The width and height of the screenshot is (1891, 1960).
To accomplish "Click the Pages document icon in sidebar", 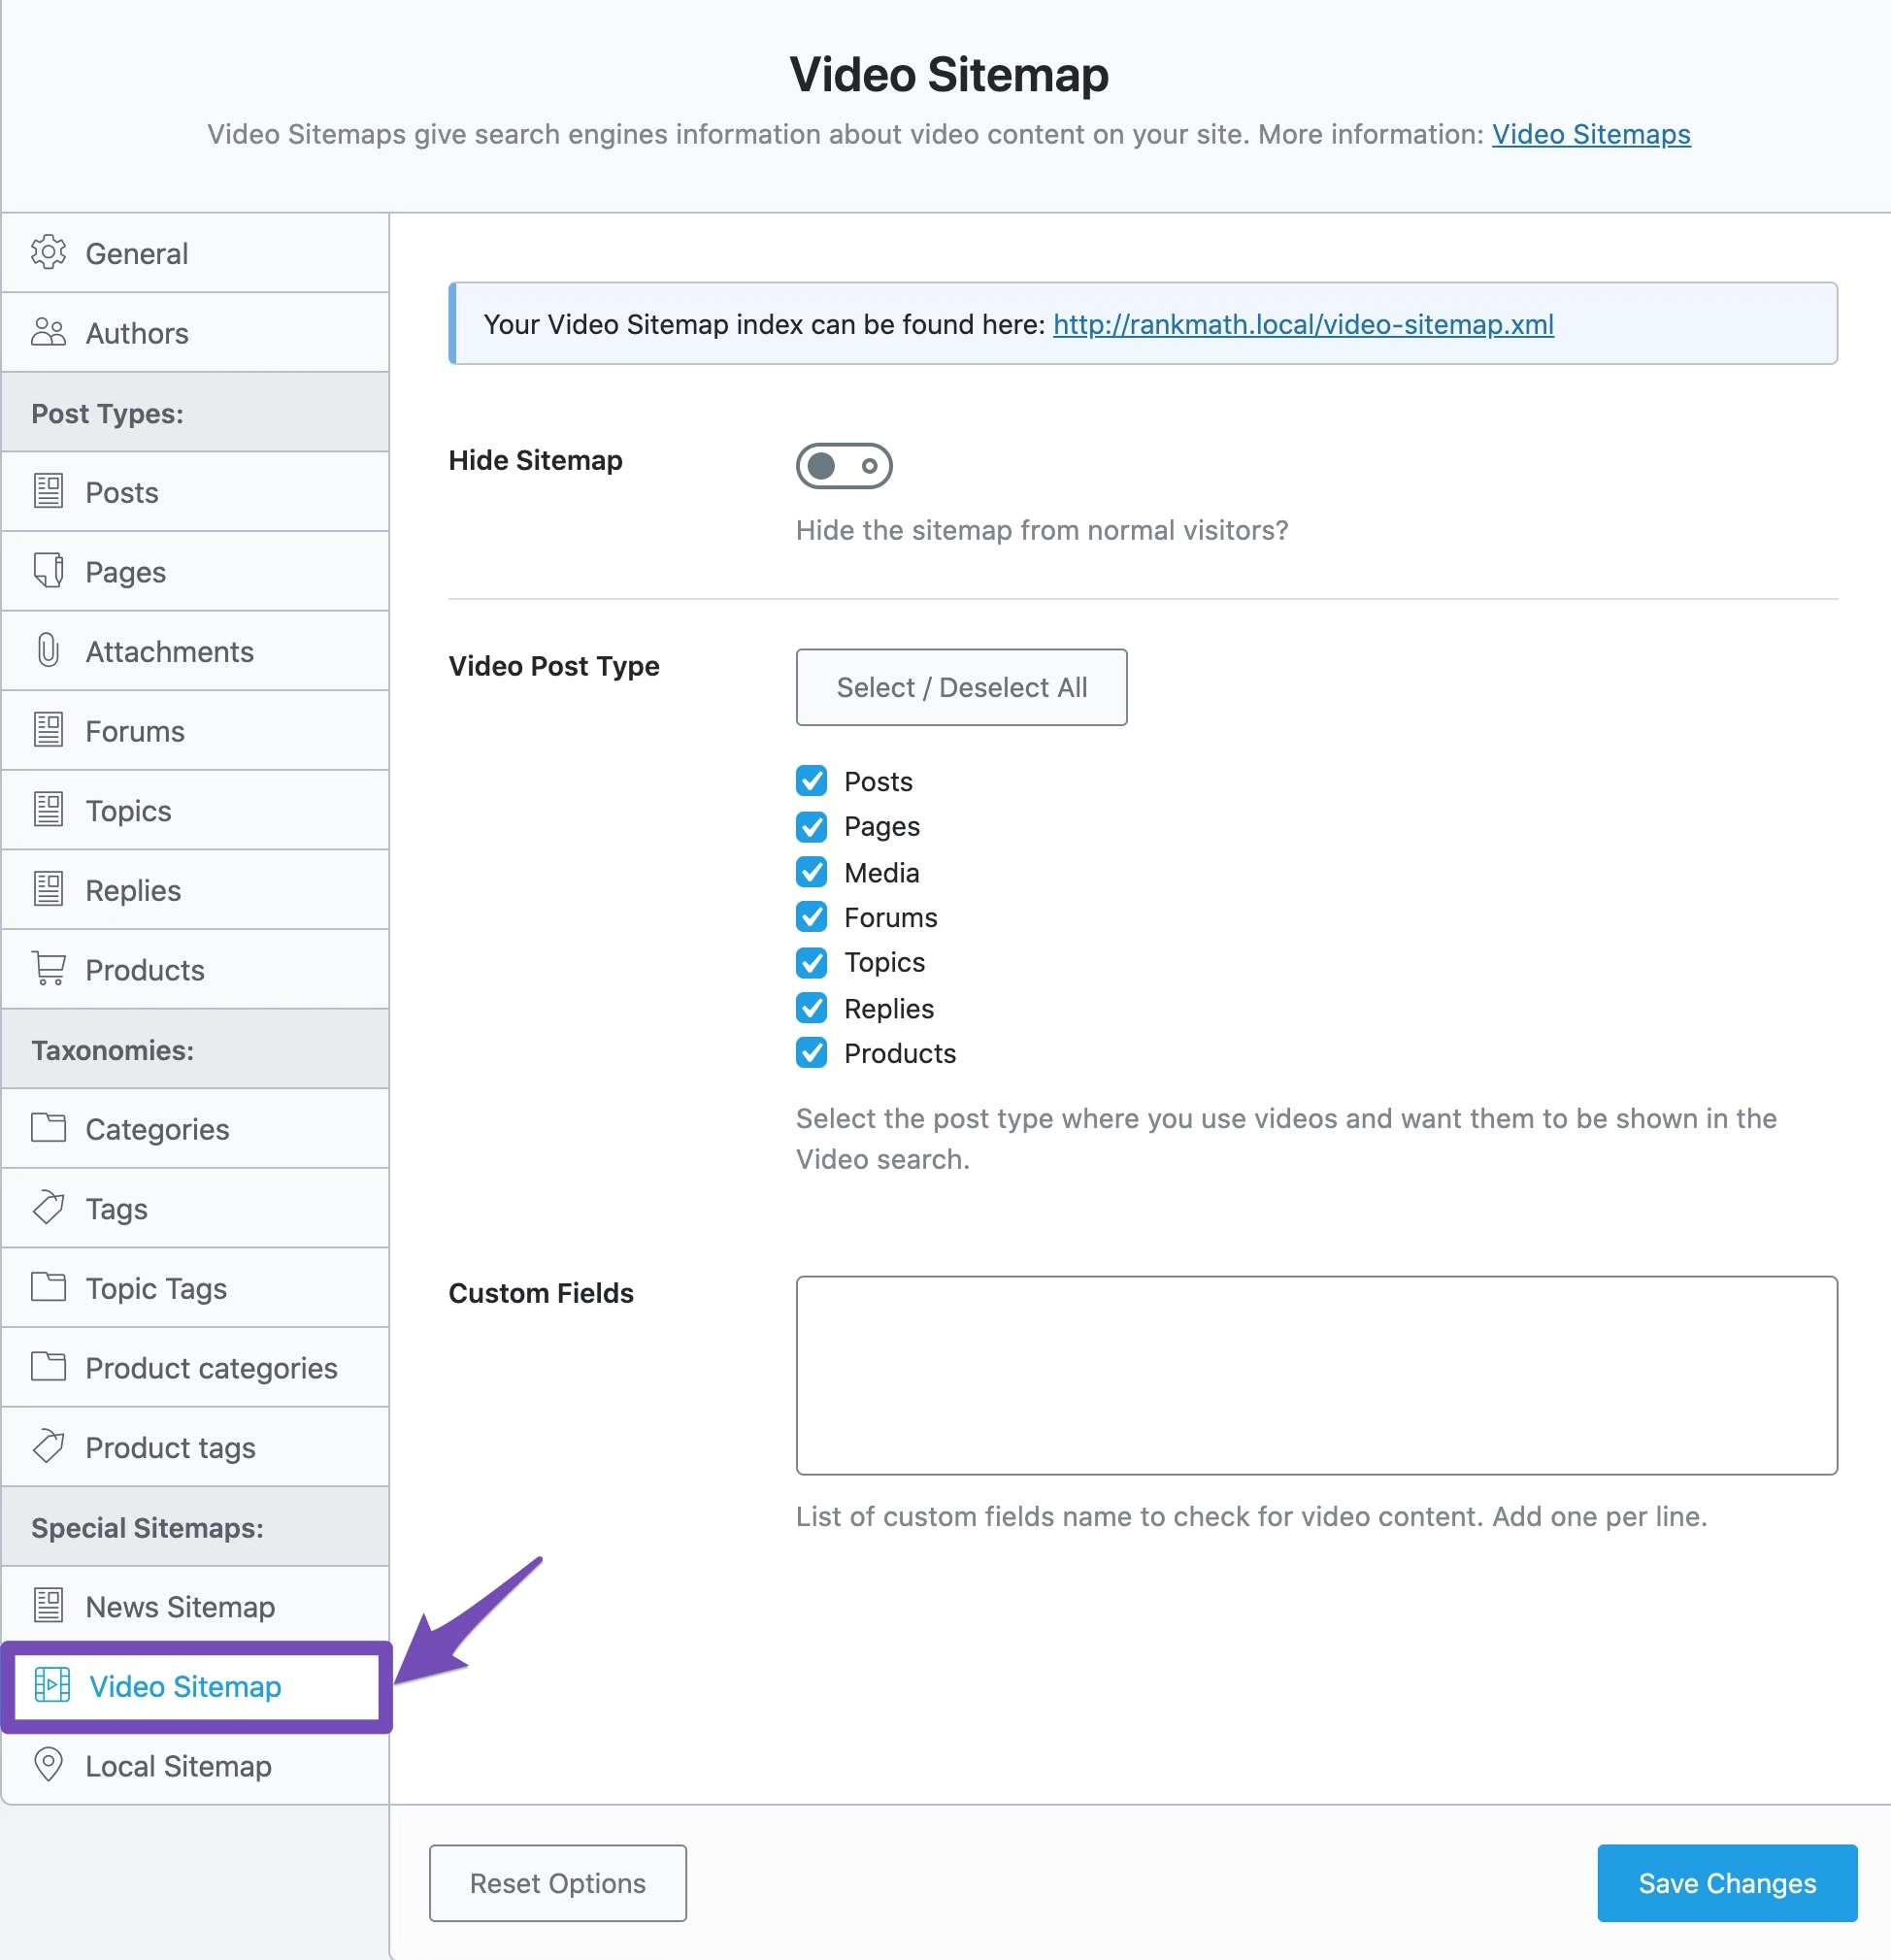I will point(48,571).
